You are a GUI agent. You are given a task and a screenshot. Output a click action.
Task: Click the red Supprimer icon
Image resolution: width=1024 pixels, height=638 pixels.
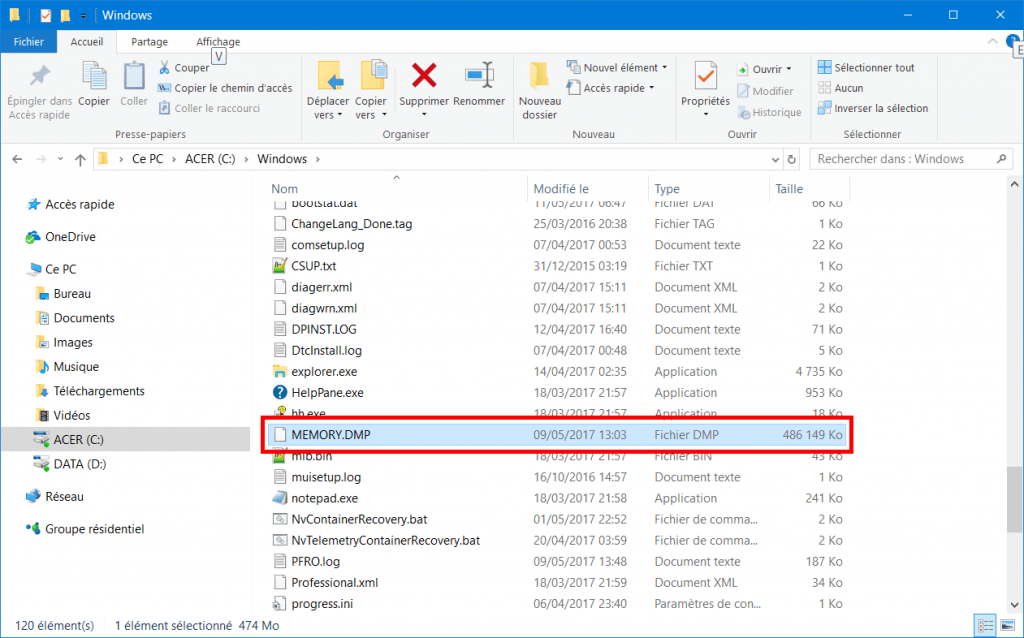coord(424,76)
